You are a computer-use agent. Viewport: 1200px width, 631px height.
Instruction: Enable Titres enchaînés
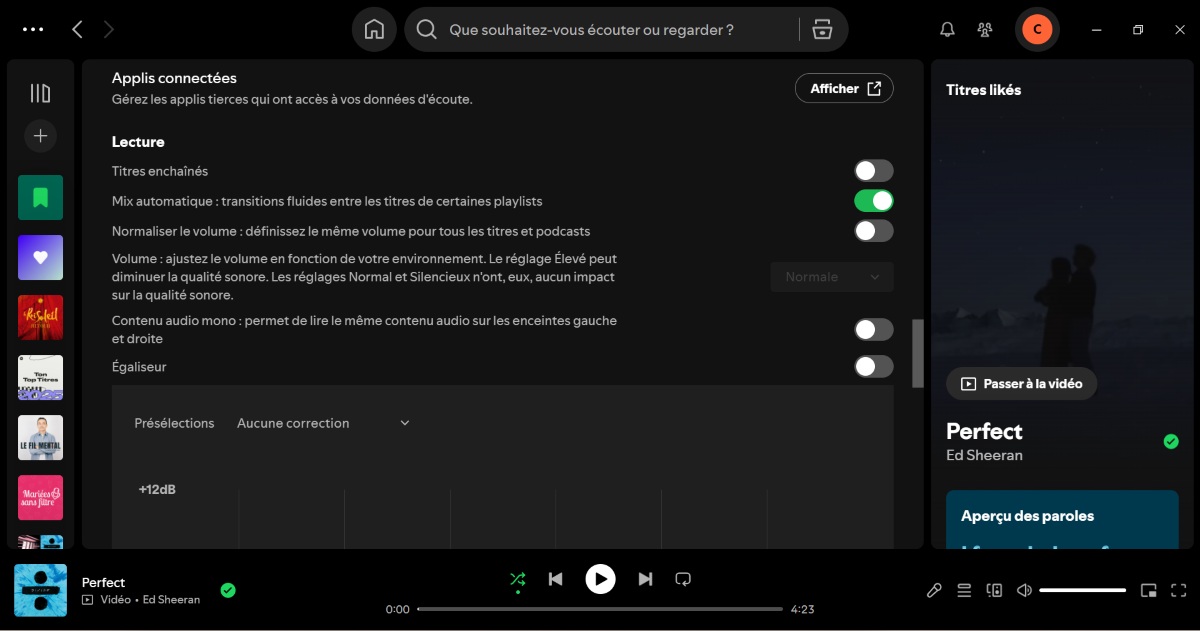tap(873, 170)
